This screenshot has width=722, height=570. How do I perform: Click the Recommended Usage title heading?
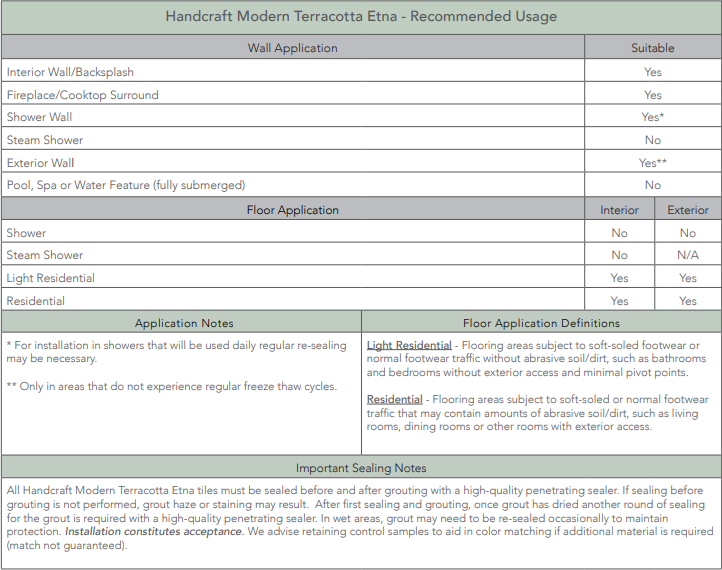361,17
